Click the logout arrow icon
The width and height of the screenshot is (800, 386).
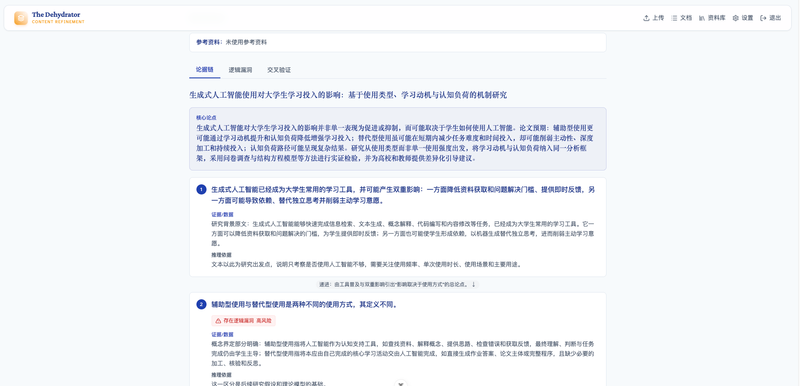pos(763,18)
